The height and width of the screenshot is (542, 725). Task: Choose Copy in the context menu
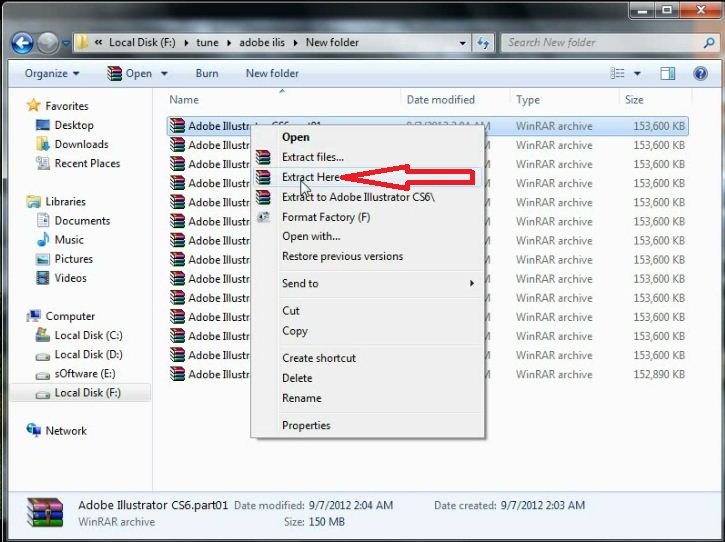295,331
